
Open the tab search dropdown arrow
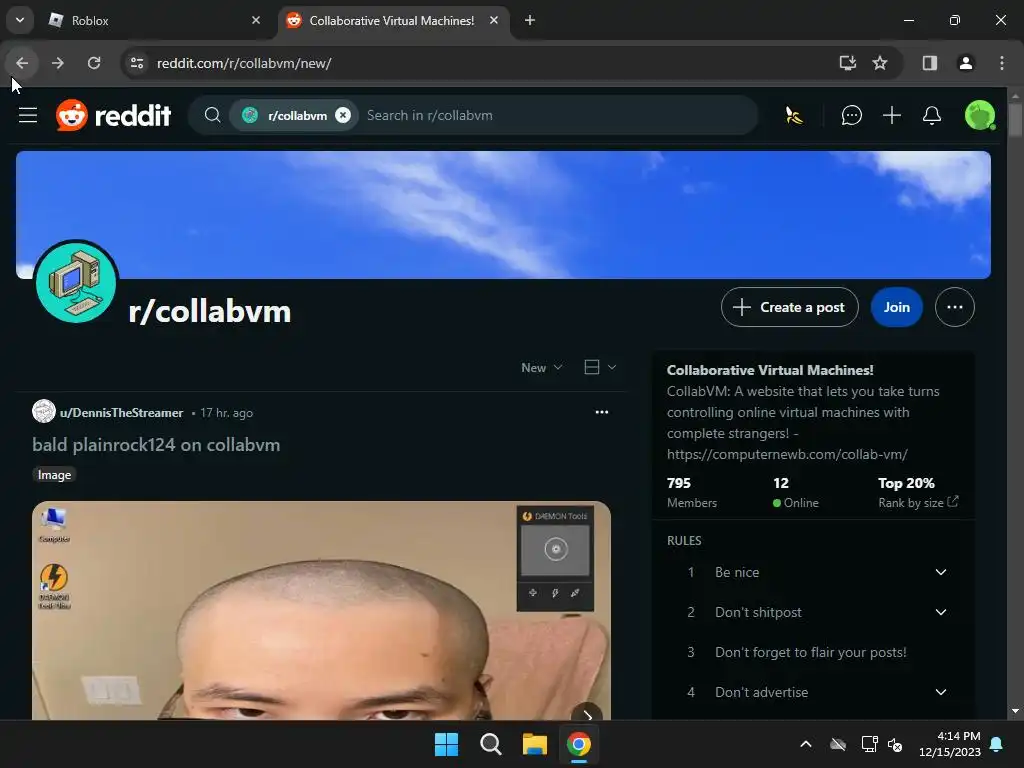[20, 20]
